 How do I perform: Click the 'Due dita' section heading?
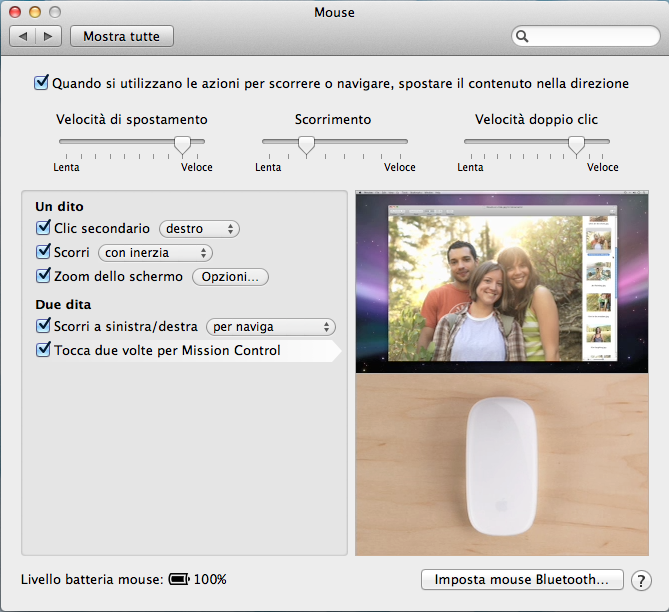point(63,305)
